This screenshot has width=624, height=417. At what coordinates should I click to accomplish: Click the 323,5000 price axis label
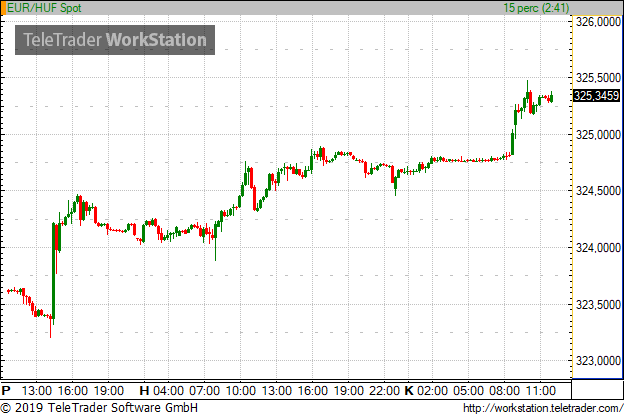(598, 304)
